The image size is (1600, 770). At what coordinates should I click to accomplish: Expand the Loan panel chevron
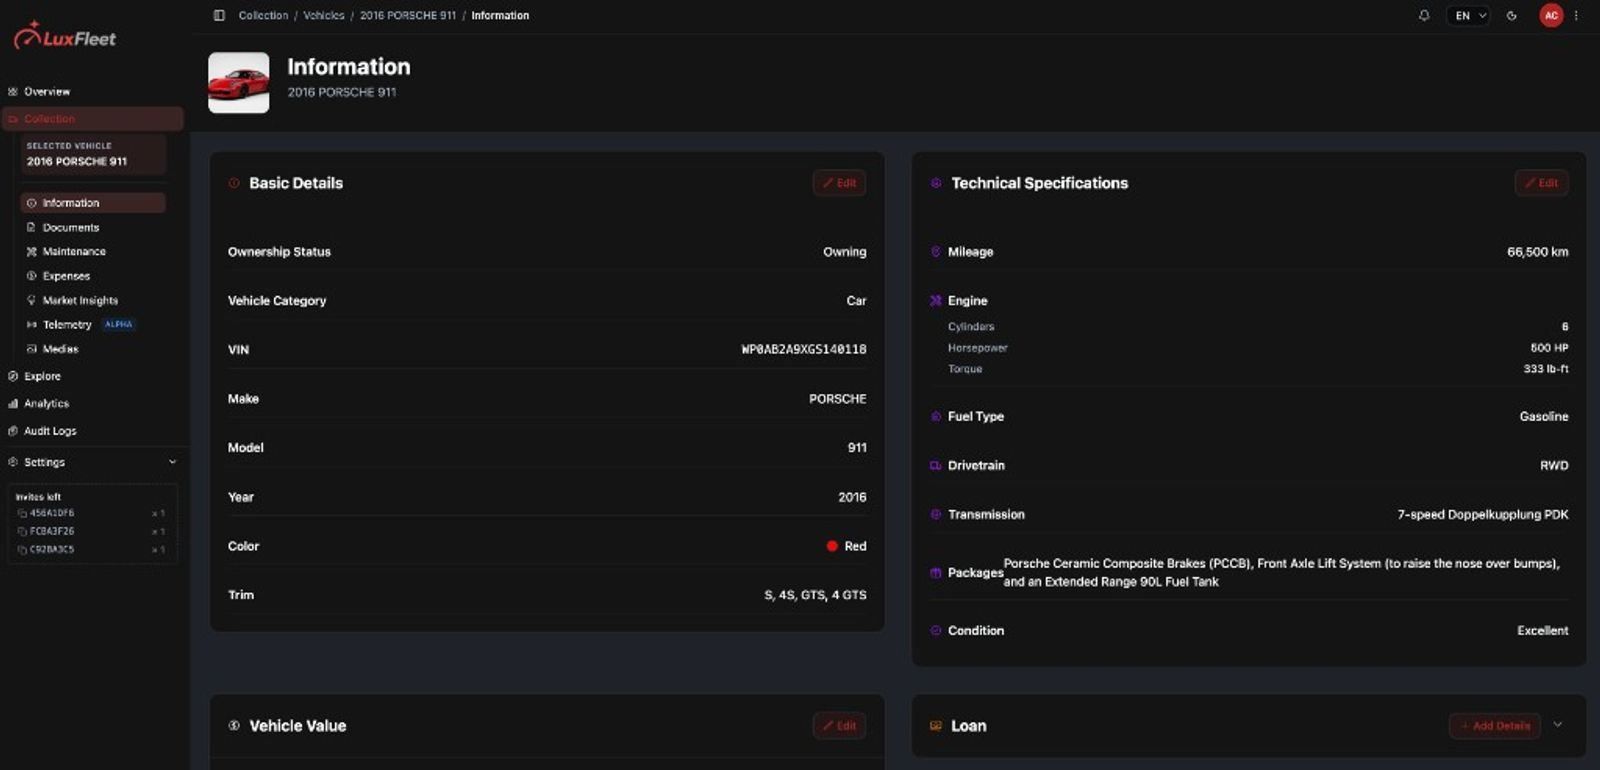1558,725
